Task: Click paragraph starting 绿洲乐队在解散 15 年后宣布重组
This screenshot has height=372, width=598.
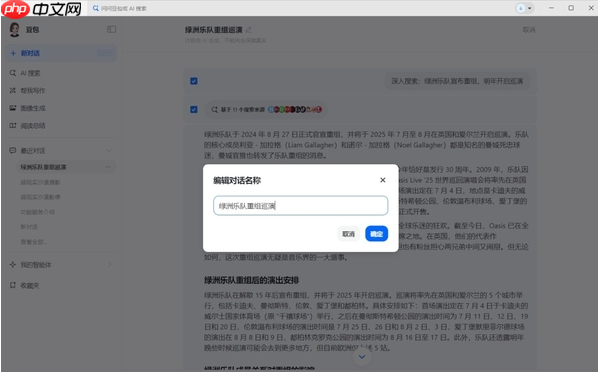Action: click(366, 321)
